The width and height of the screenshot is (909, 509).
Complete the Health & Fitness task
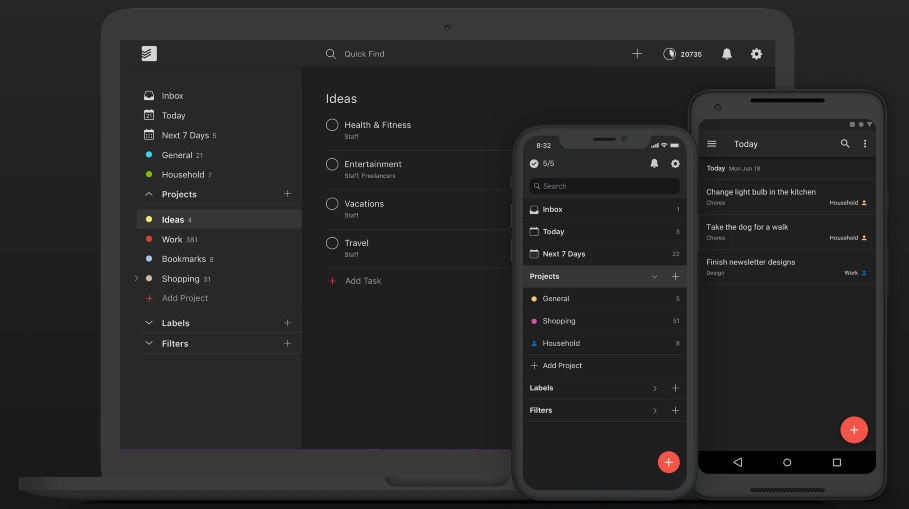pyautogui.click(x=332, y=125)
